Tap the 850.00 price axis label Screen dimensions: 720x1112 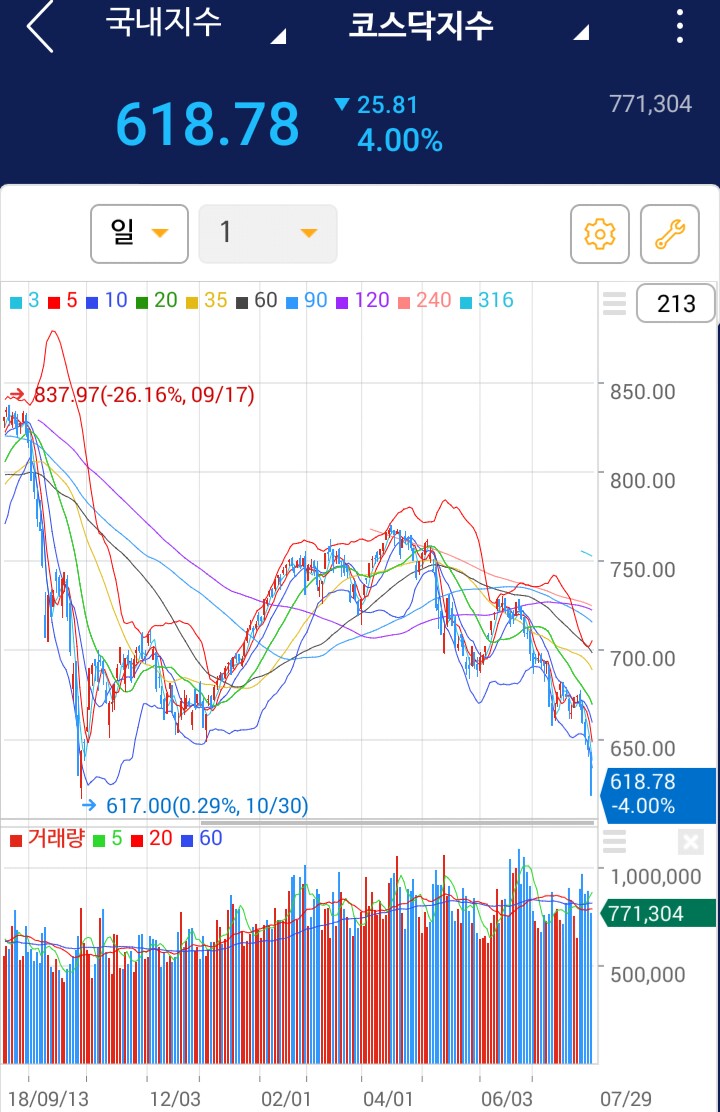click(643, 391)
